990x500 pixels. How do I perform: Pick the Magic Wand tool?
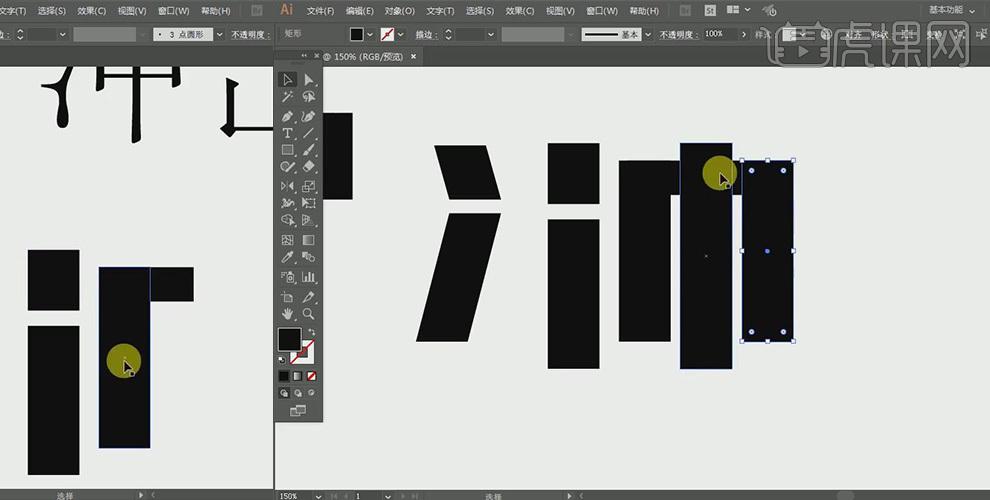point(287,97)
